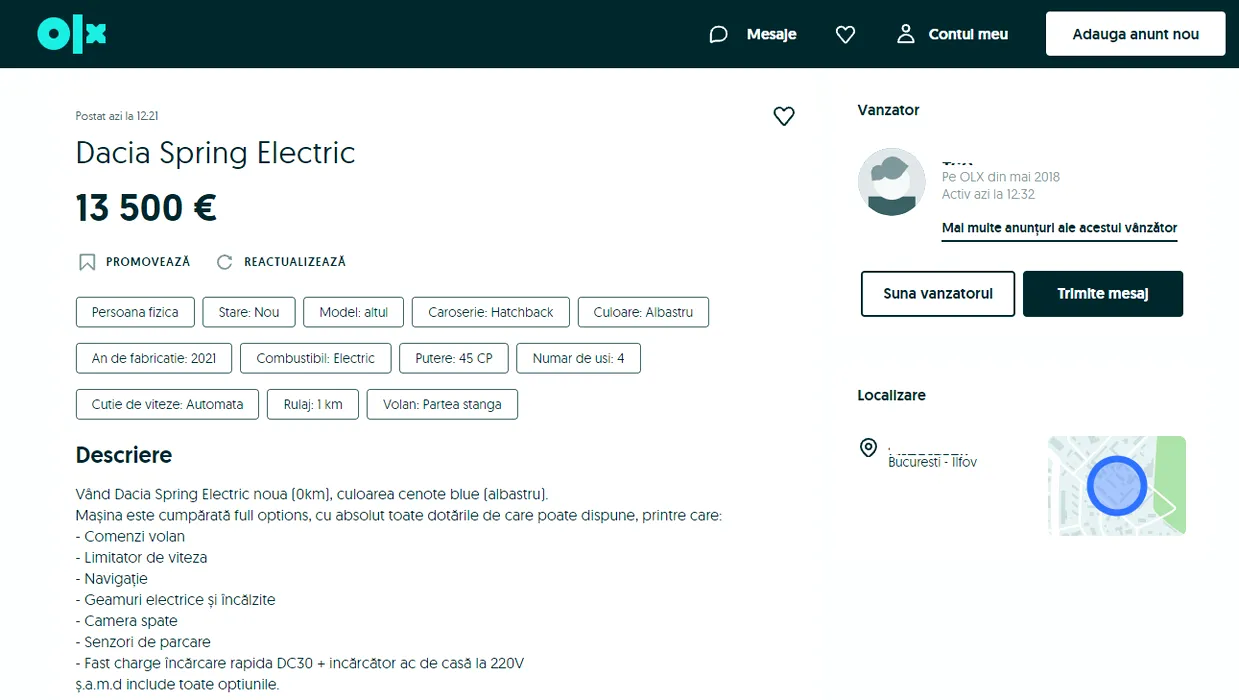
Task: Click the 13 500 € price
Action: coord(146,208)
